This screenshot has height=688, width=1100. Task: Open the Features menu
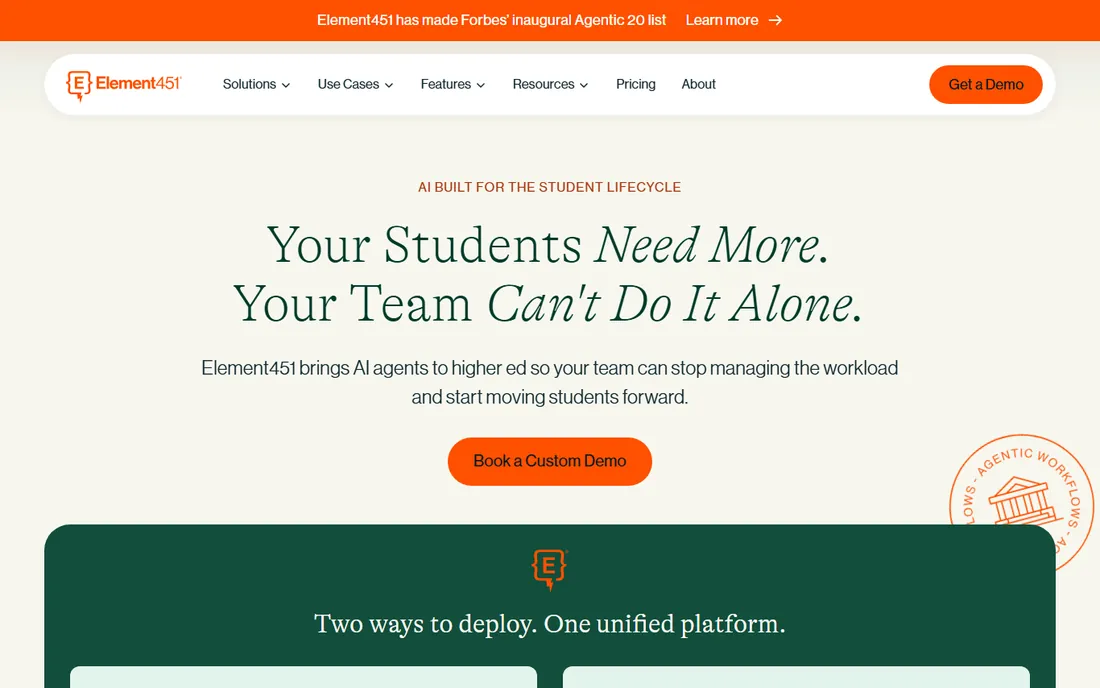click(x=452, y=84)
